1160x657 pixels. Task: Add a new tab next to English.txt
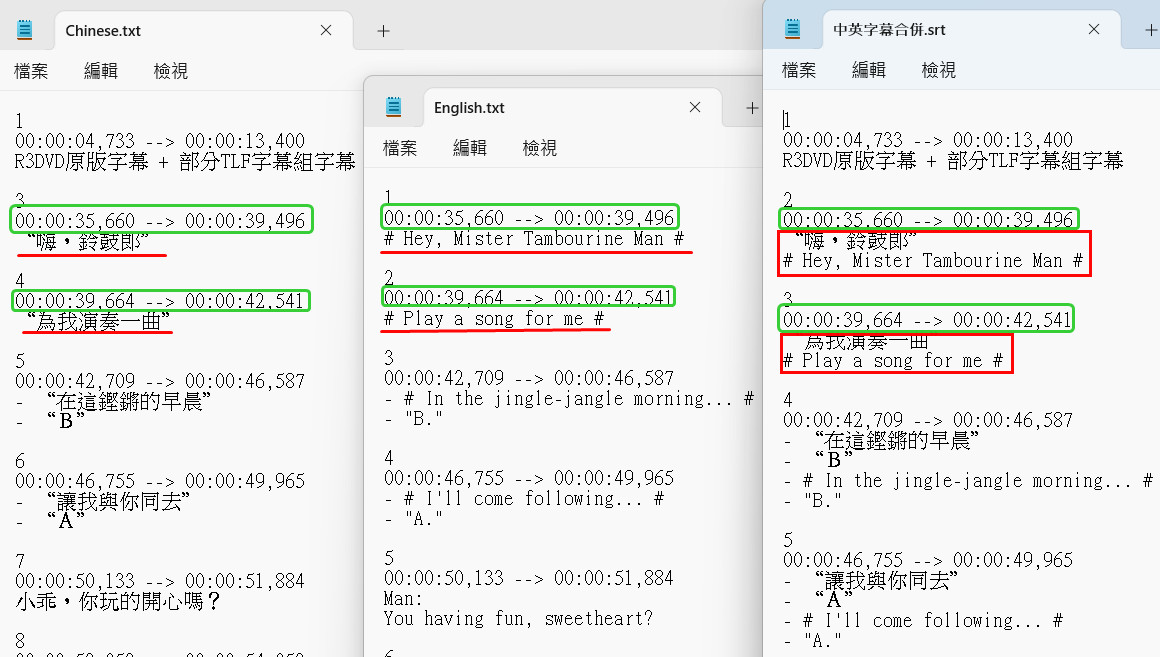tap(751, 108)
